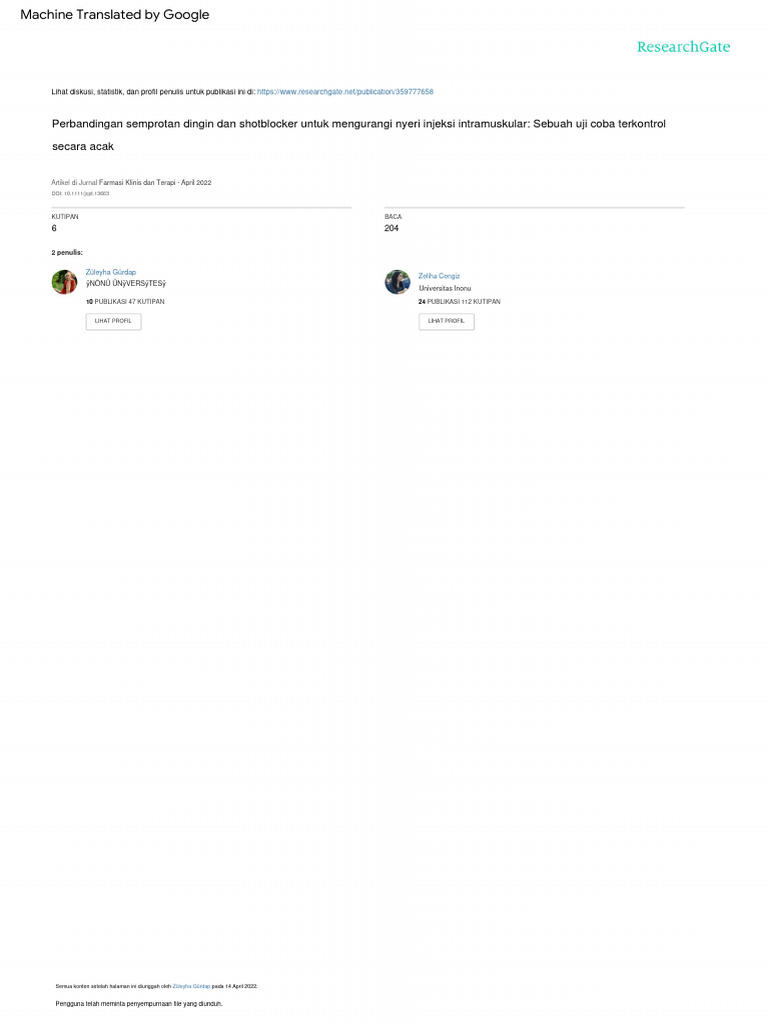Click the journal line ending April 2022
This screenshot has height=1024, width=768.
tap(131, 183)
